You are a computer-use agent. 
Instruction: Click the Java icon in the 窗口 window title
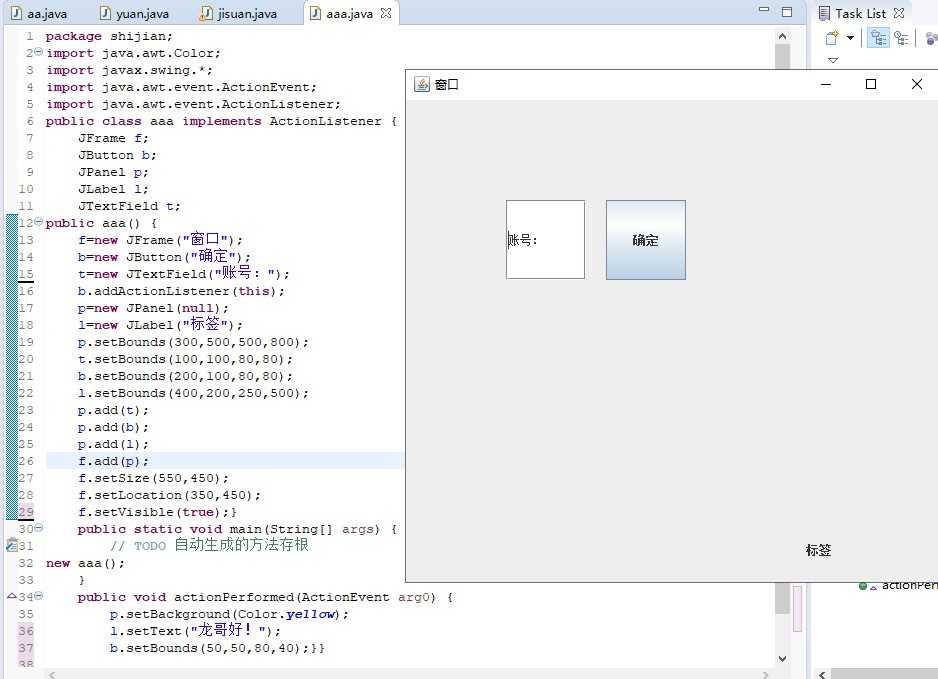(x=422, y=84)
